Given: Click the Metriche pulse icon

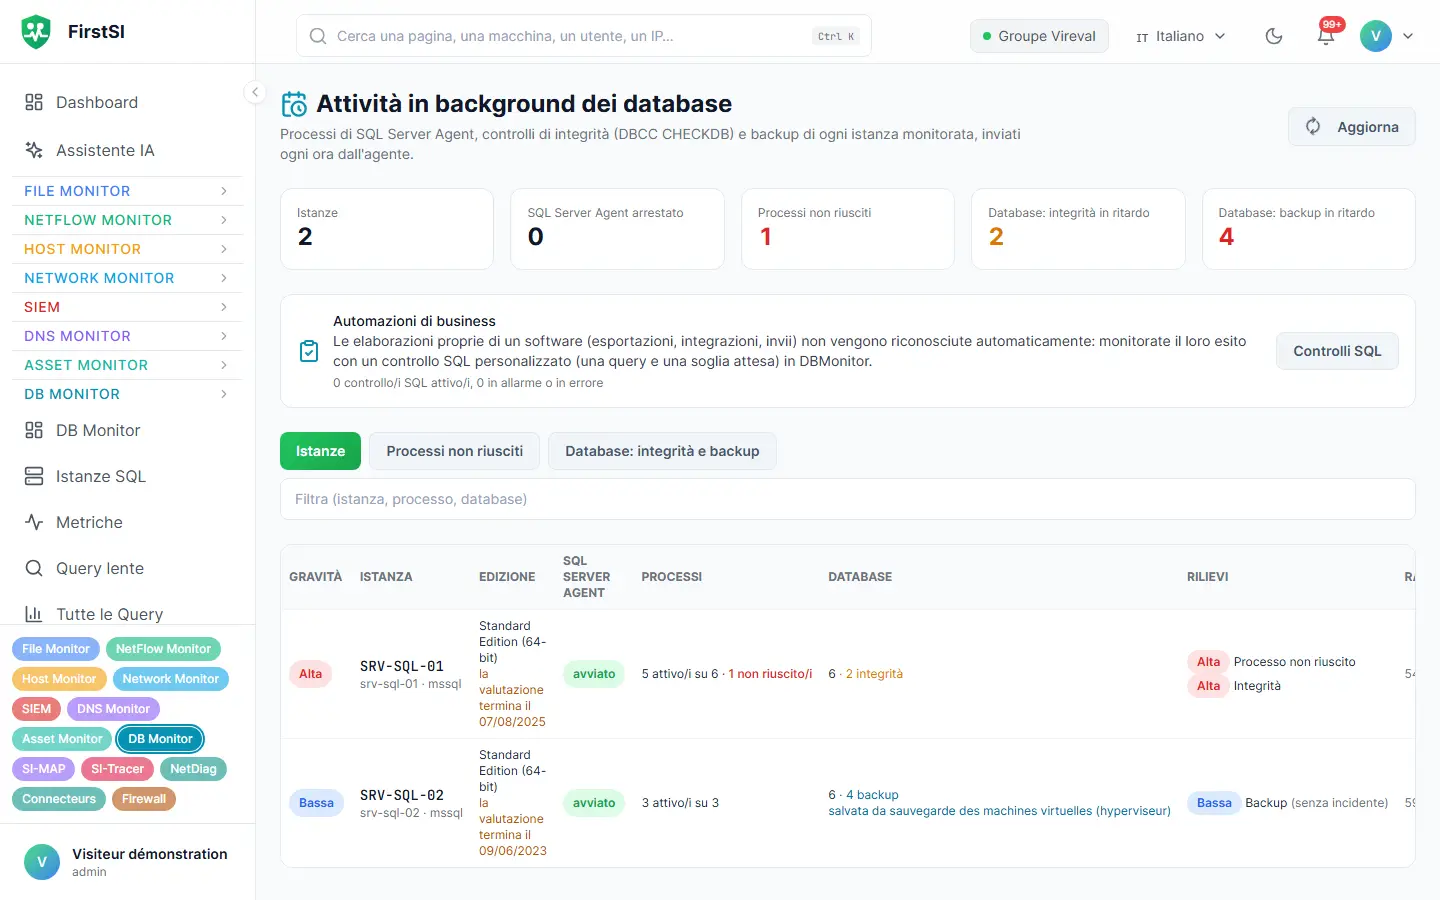Looking at the screenshot, I should (34, 522).
